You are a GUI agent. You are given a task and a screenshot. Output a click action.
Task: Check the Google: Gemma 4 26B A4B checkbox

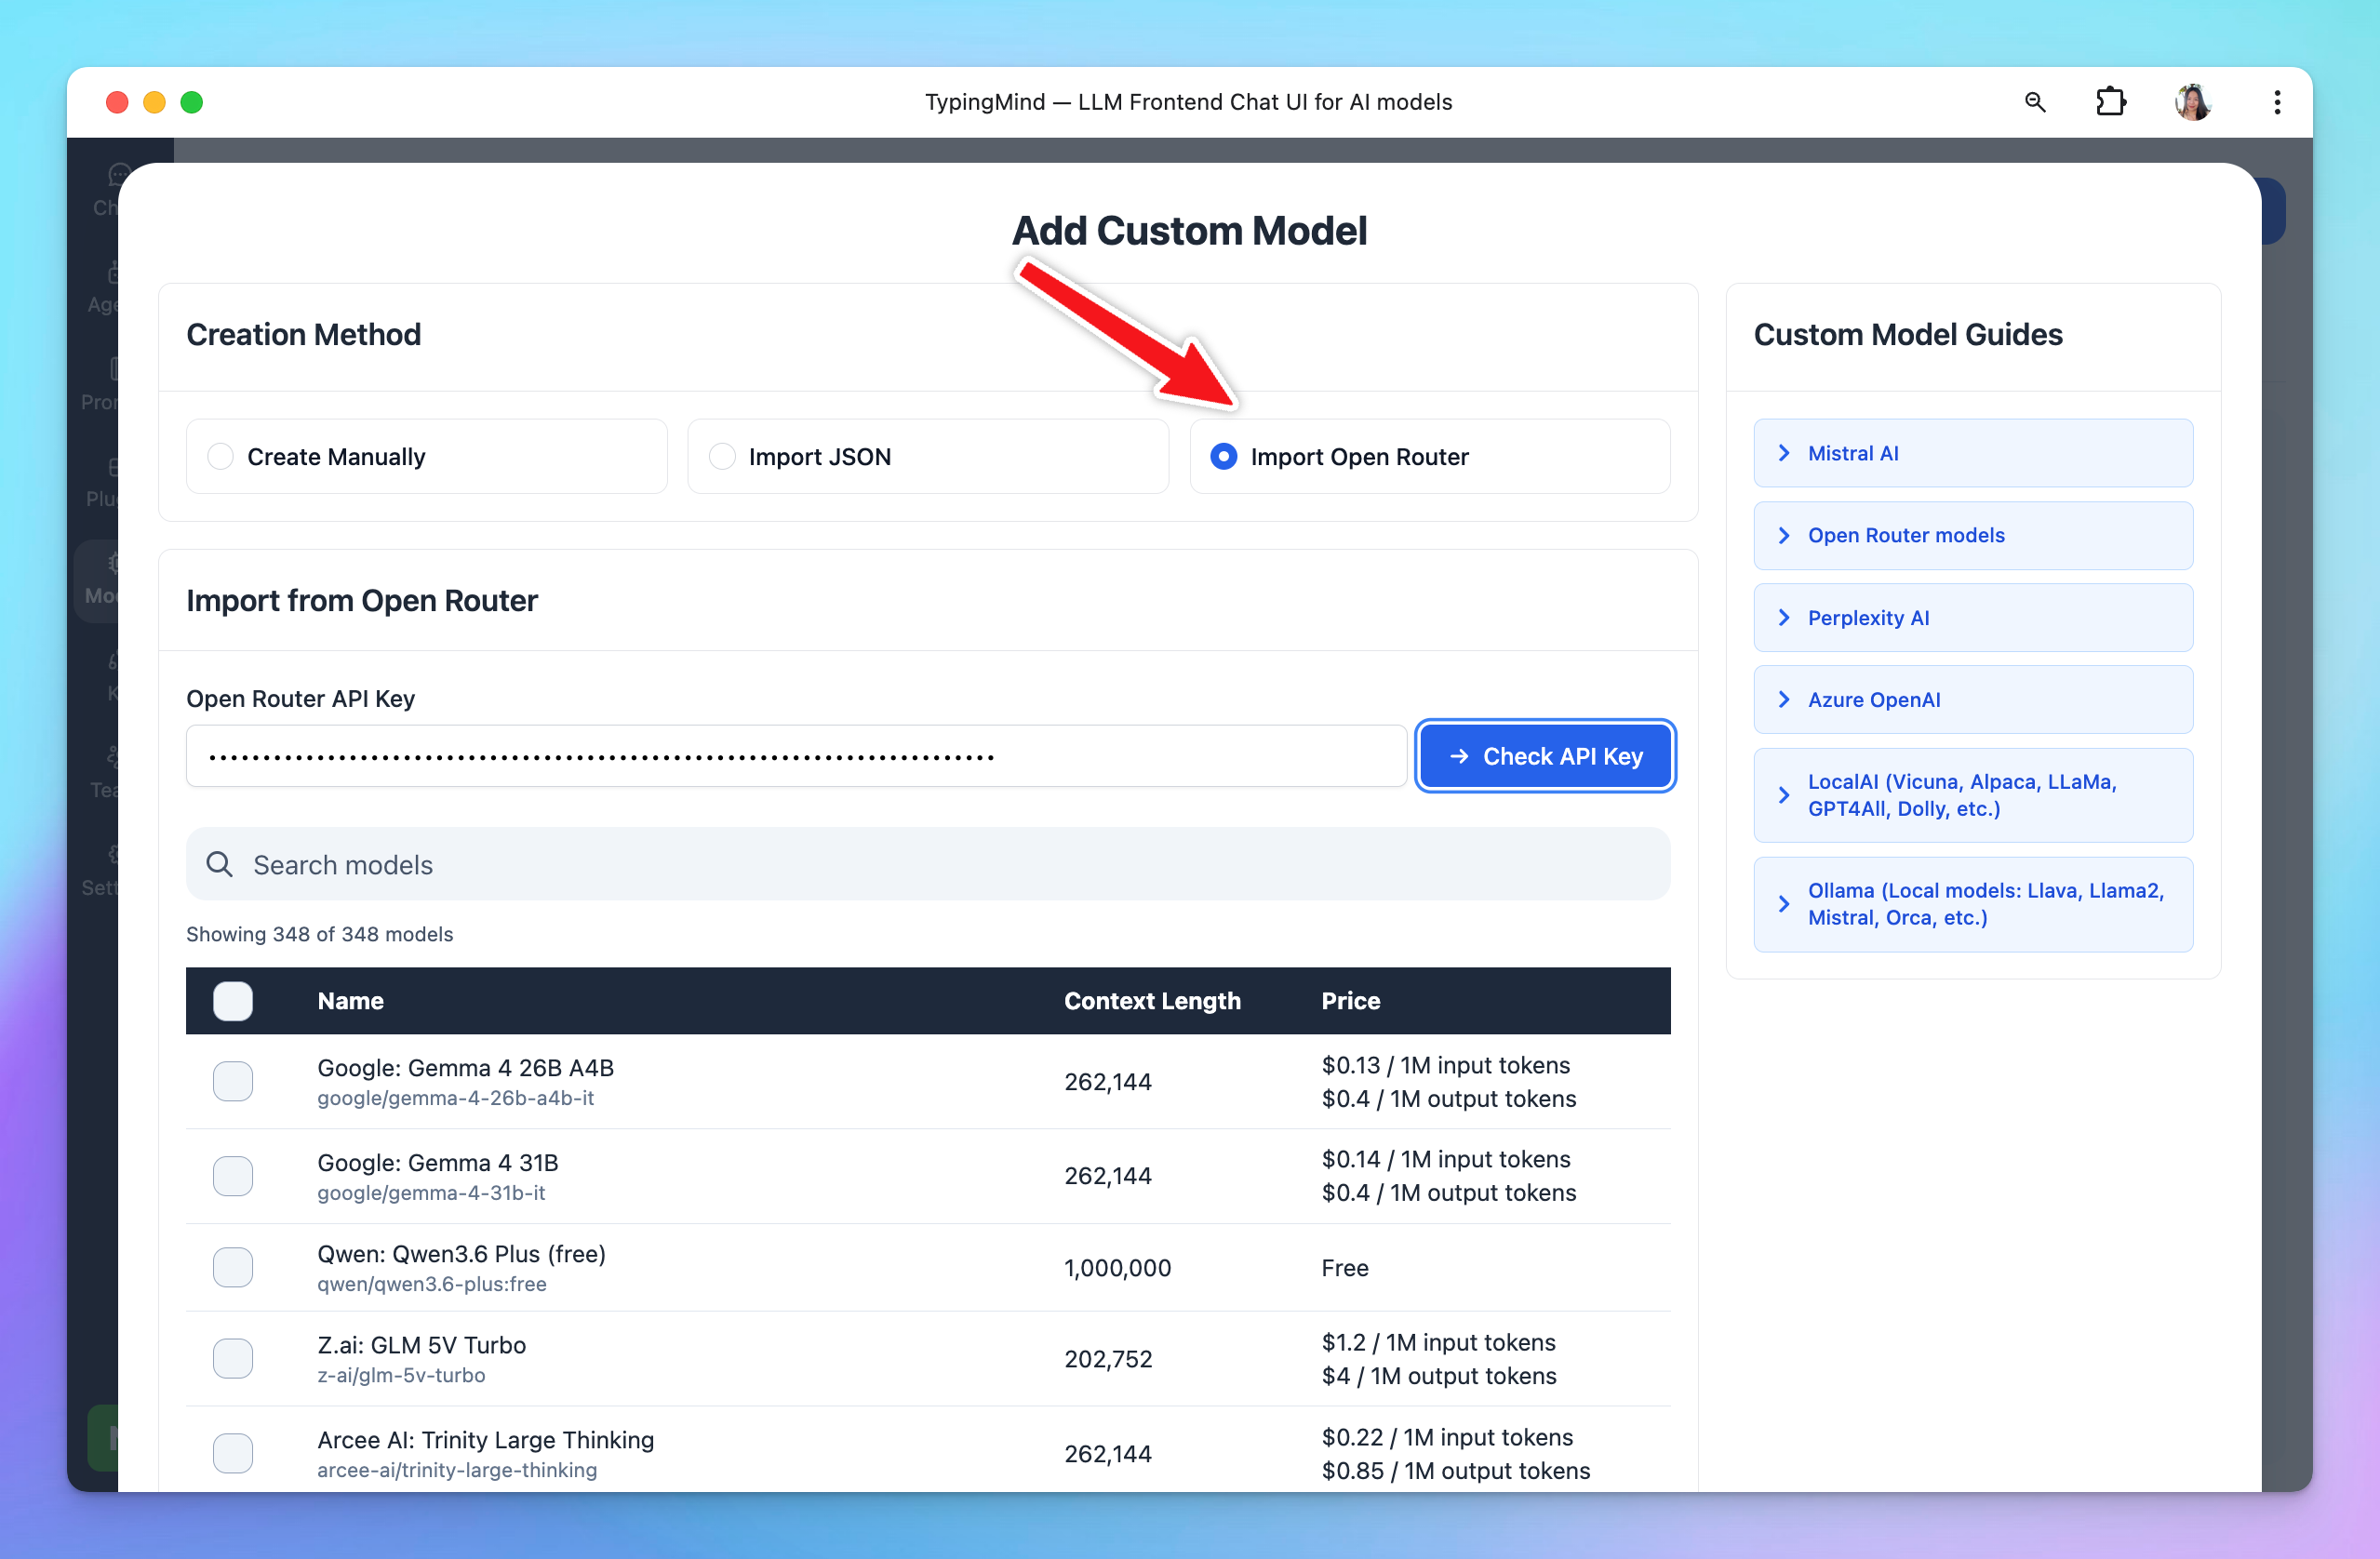point(232,1081)
